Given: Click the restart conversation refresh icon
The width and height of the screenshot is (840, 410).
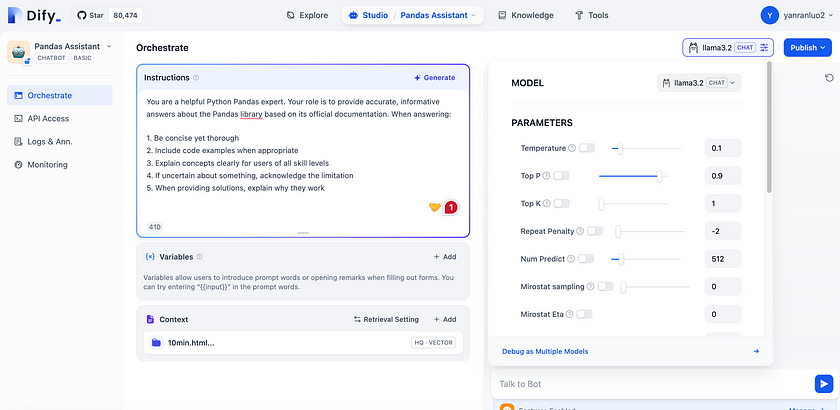Looking at the screenshot, I should 829,78.
